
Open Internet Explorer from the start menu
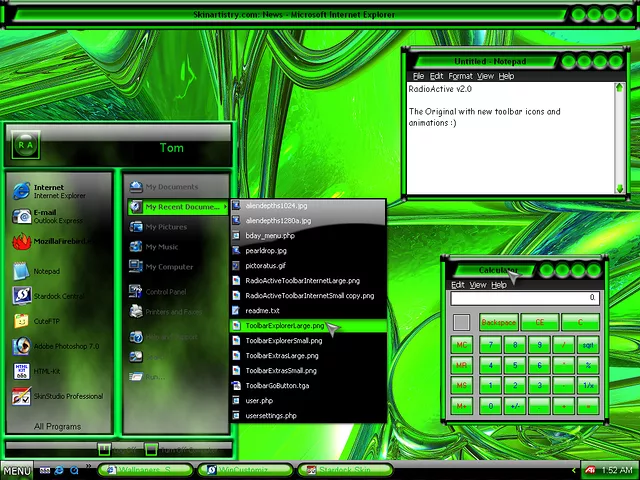click(50, 191)
